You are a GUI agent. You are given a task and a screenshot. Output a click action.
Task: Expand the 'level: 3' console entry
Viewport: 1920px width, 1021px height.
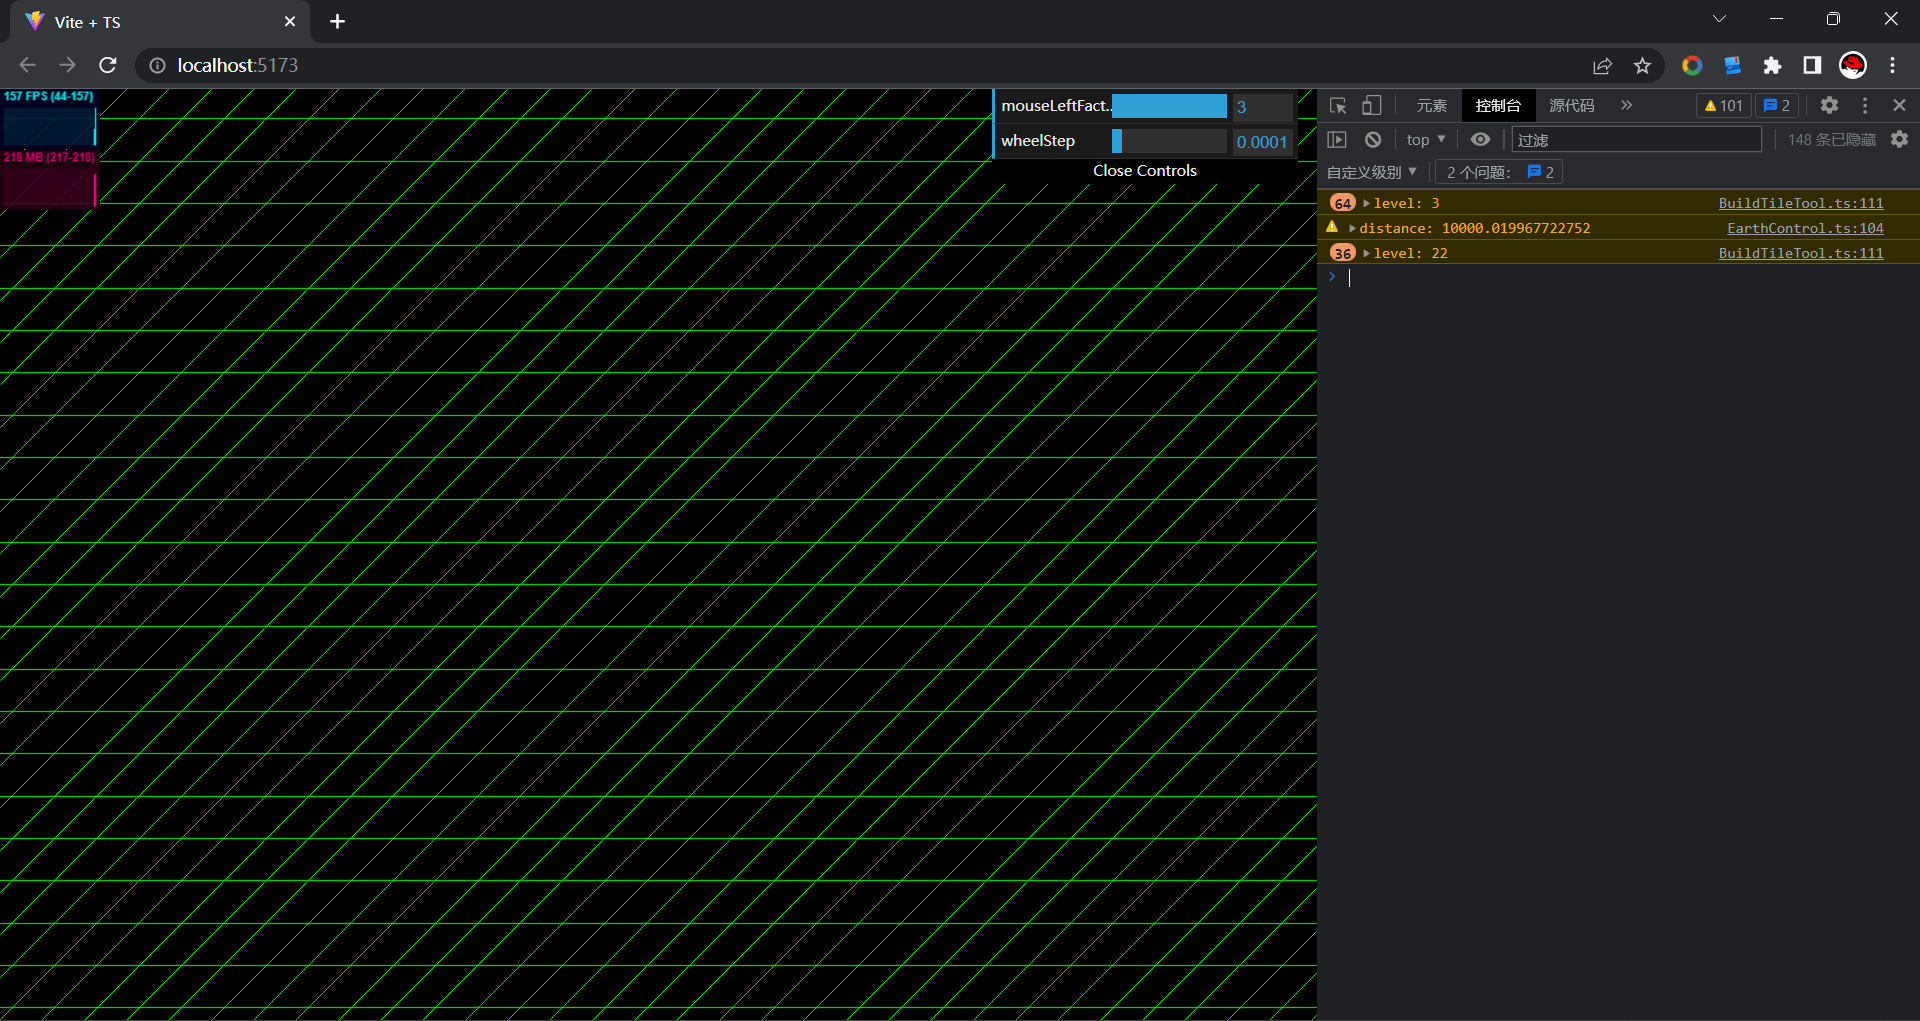(x=1367, y=203)
